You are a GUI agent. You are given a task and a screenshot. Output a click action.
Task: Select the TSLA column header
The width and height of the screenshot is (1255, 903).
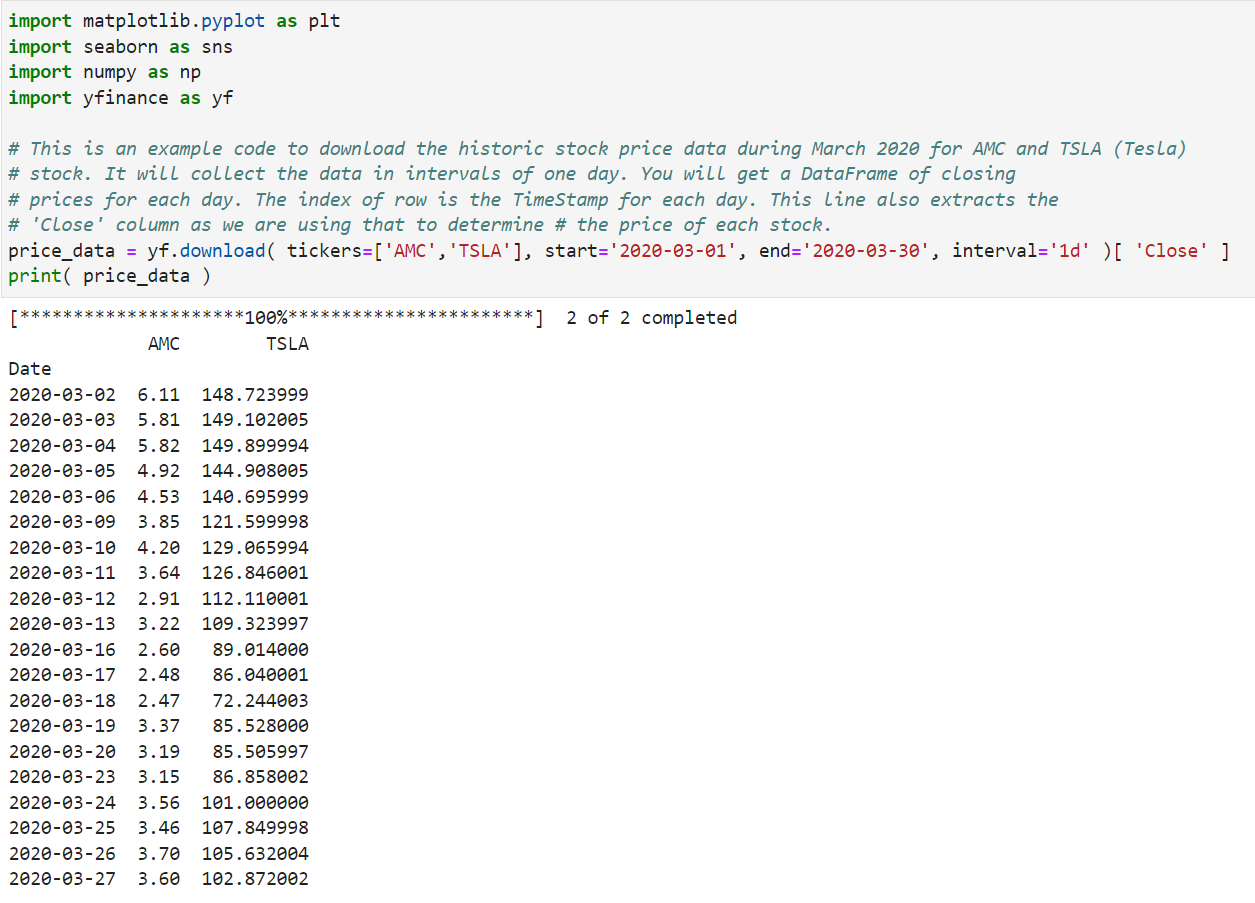287,343
